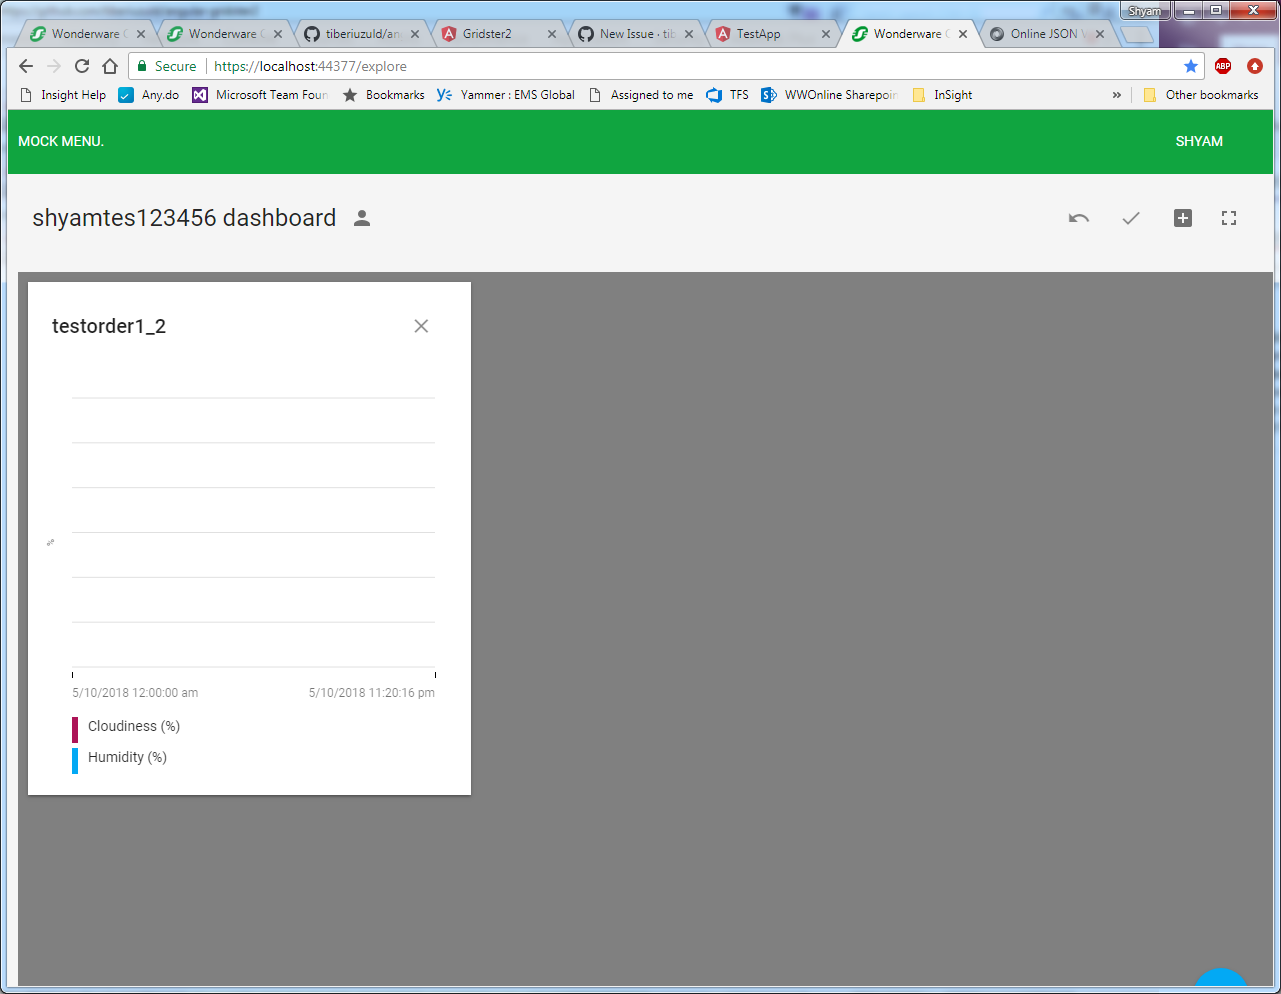1281x994 pixels.
Task: Switch to the Online JSON tab
Action: point(1045,34)
